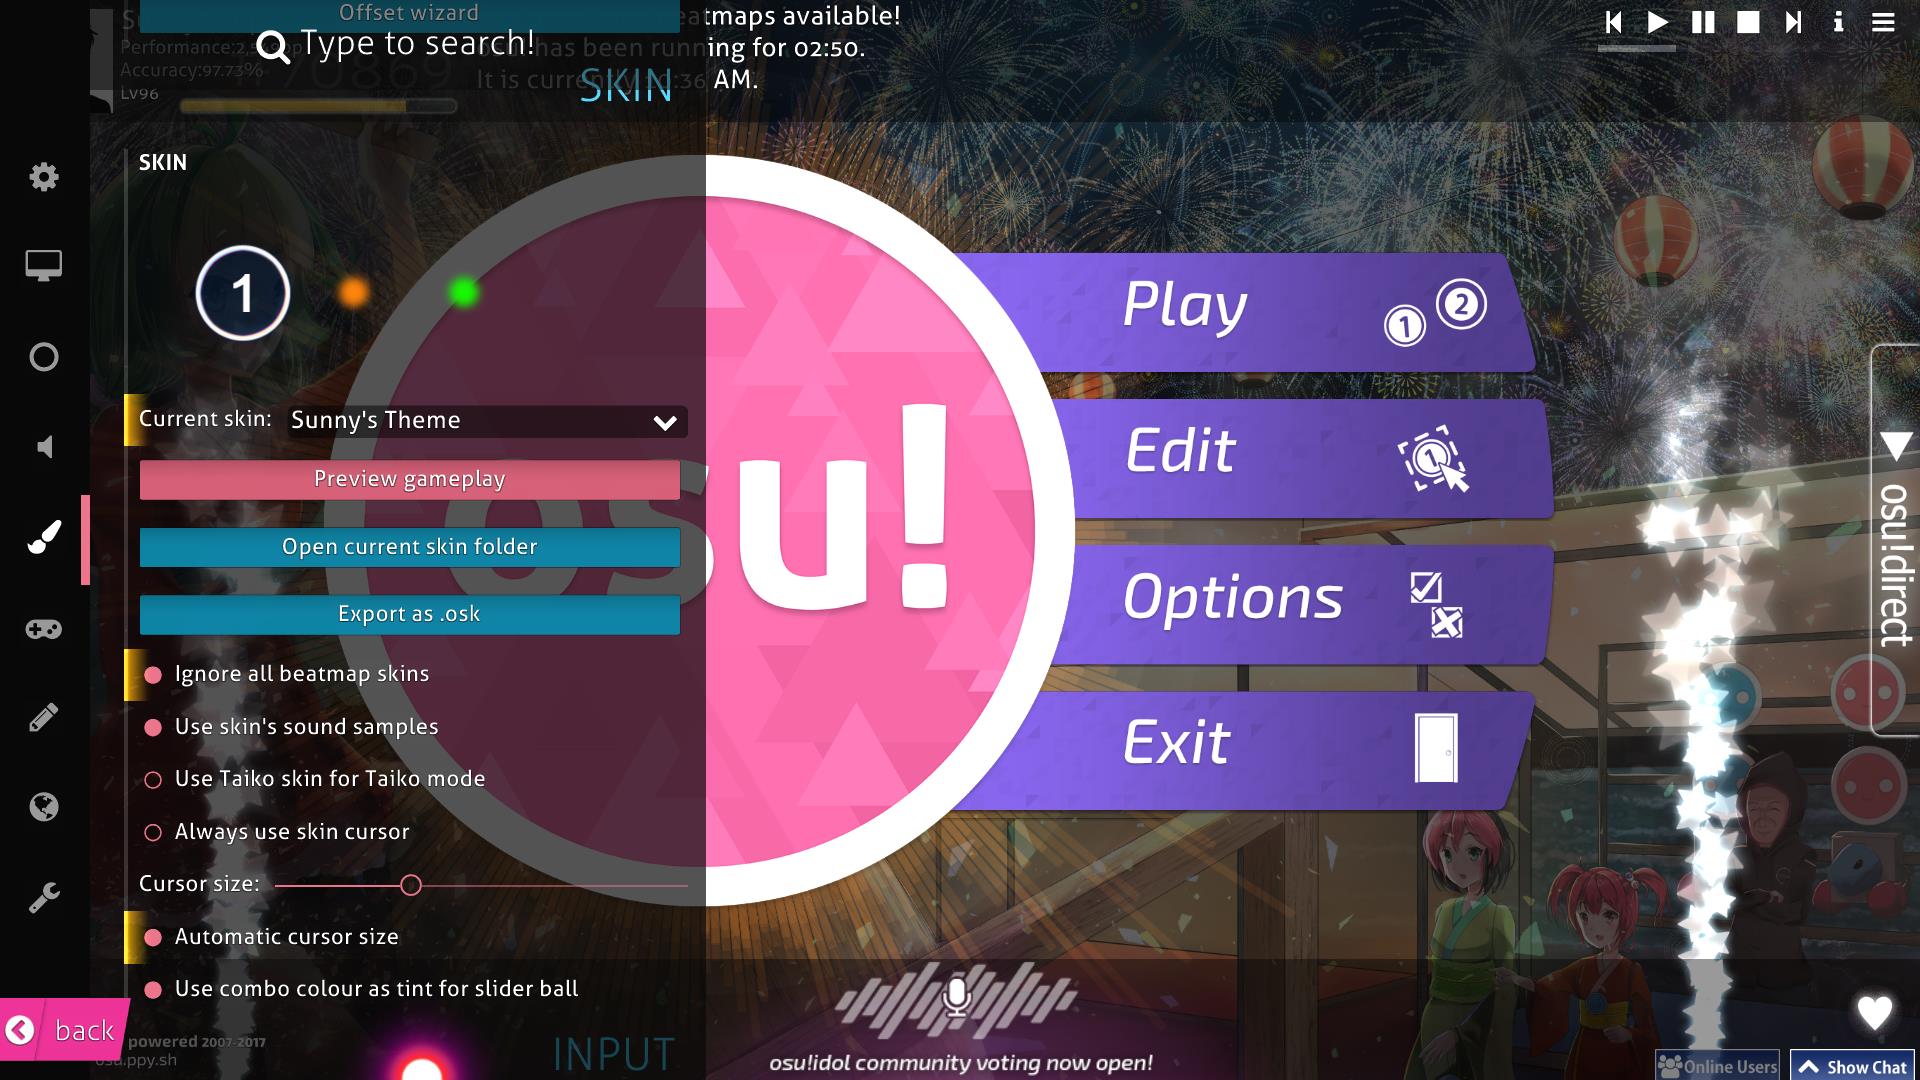The height and width of the screenshot is (1080, 1920).
Task: Click the Open current skin folder button
Action: [409, 546]
